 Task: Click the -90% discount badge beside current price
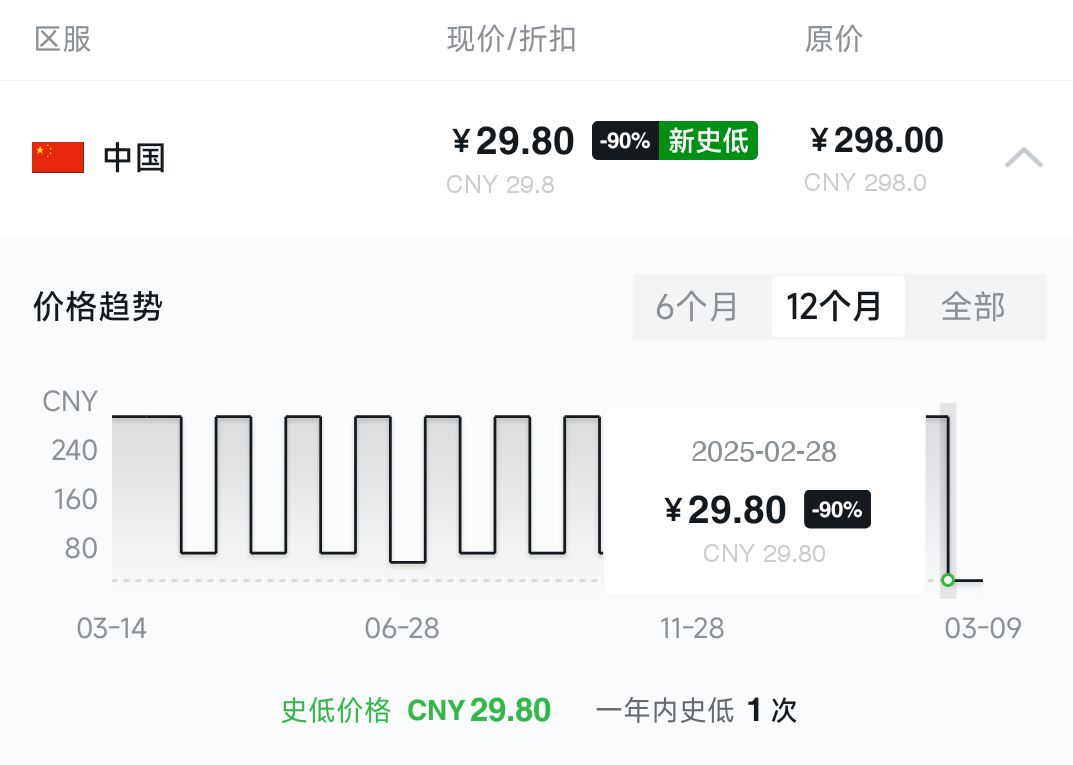[x=625, y=141]
